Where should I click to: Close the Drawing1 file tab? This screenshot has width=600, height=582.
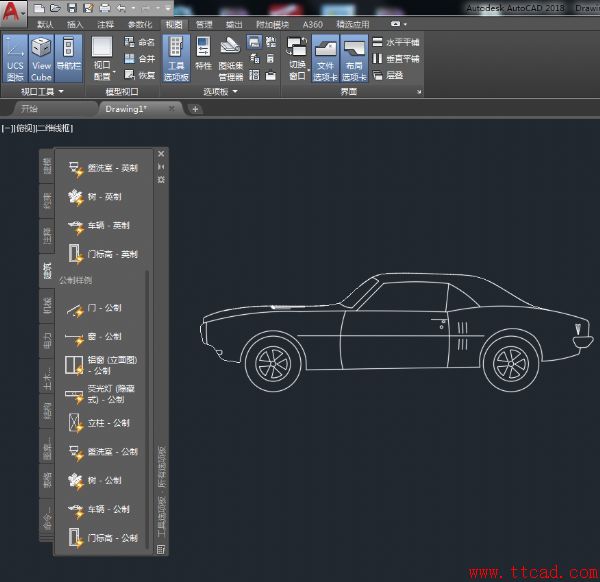pyautogui.click(x=171, y=109)
